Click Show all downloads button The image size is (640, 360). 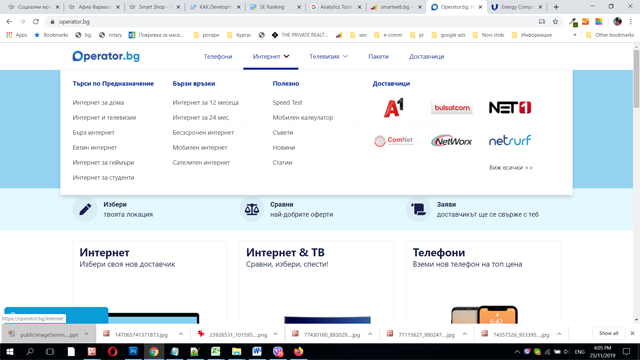coord(609,333)
